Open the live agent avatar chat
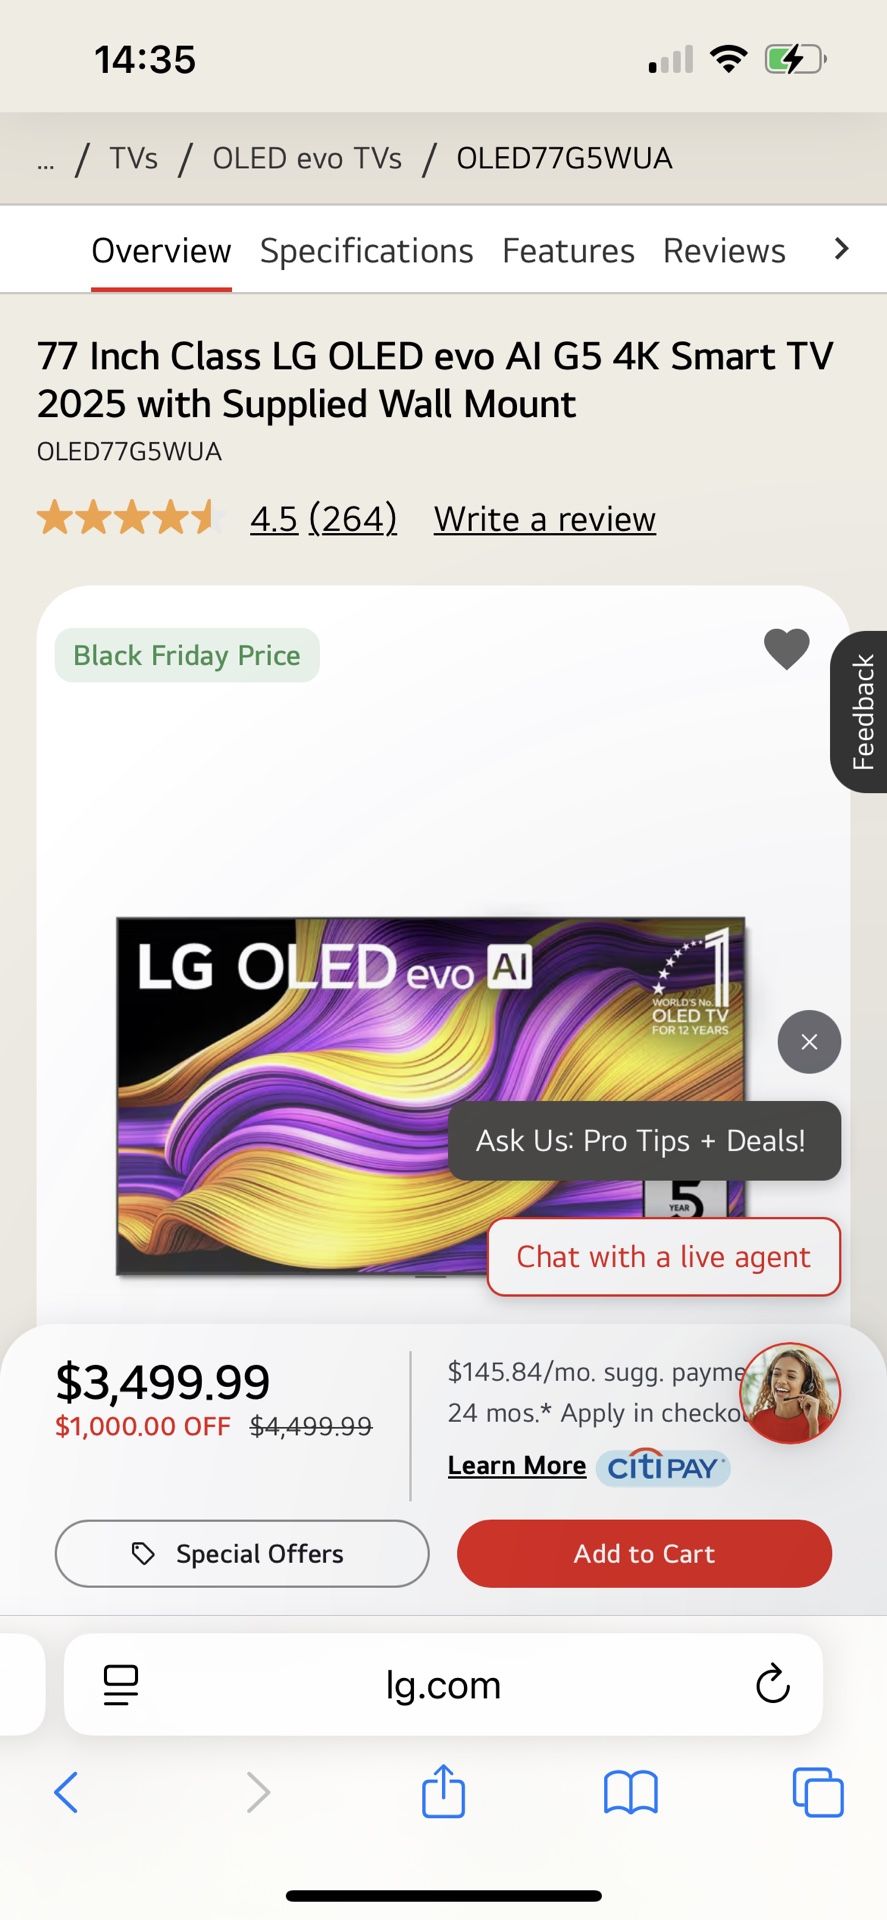The width and height of the screenshot is (887, 1920). (790, 1393)
